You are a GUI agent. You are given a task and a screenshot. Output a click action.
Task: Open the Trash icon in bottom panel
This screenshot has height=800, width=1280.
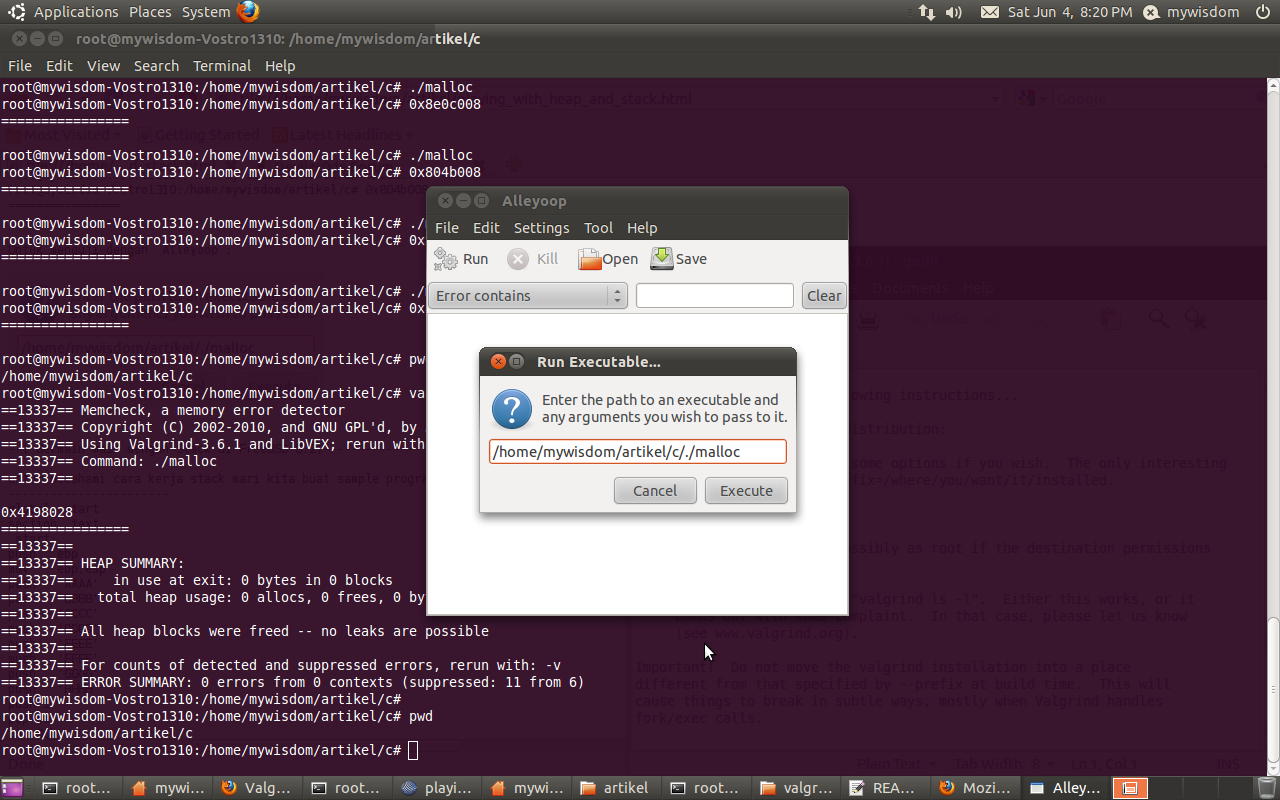pos(1267,788)
